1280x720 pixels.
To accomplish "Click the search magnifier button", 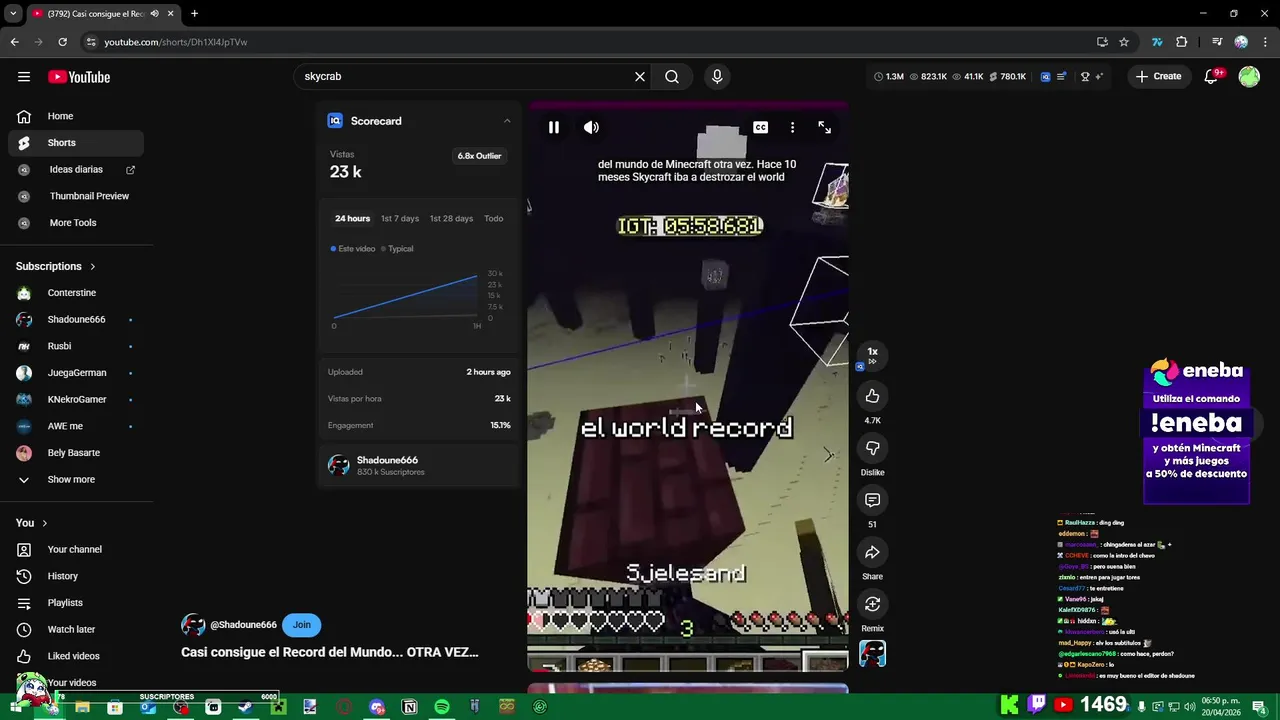I will 672,77.
